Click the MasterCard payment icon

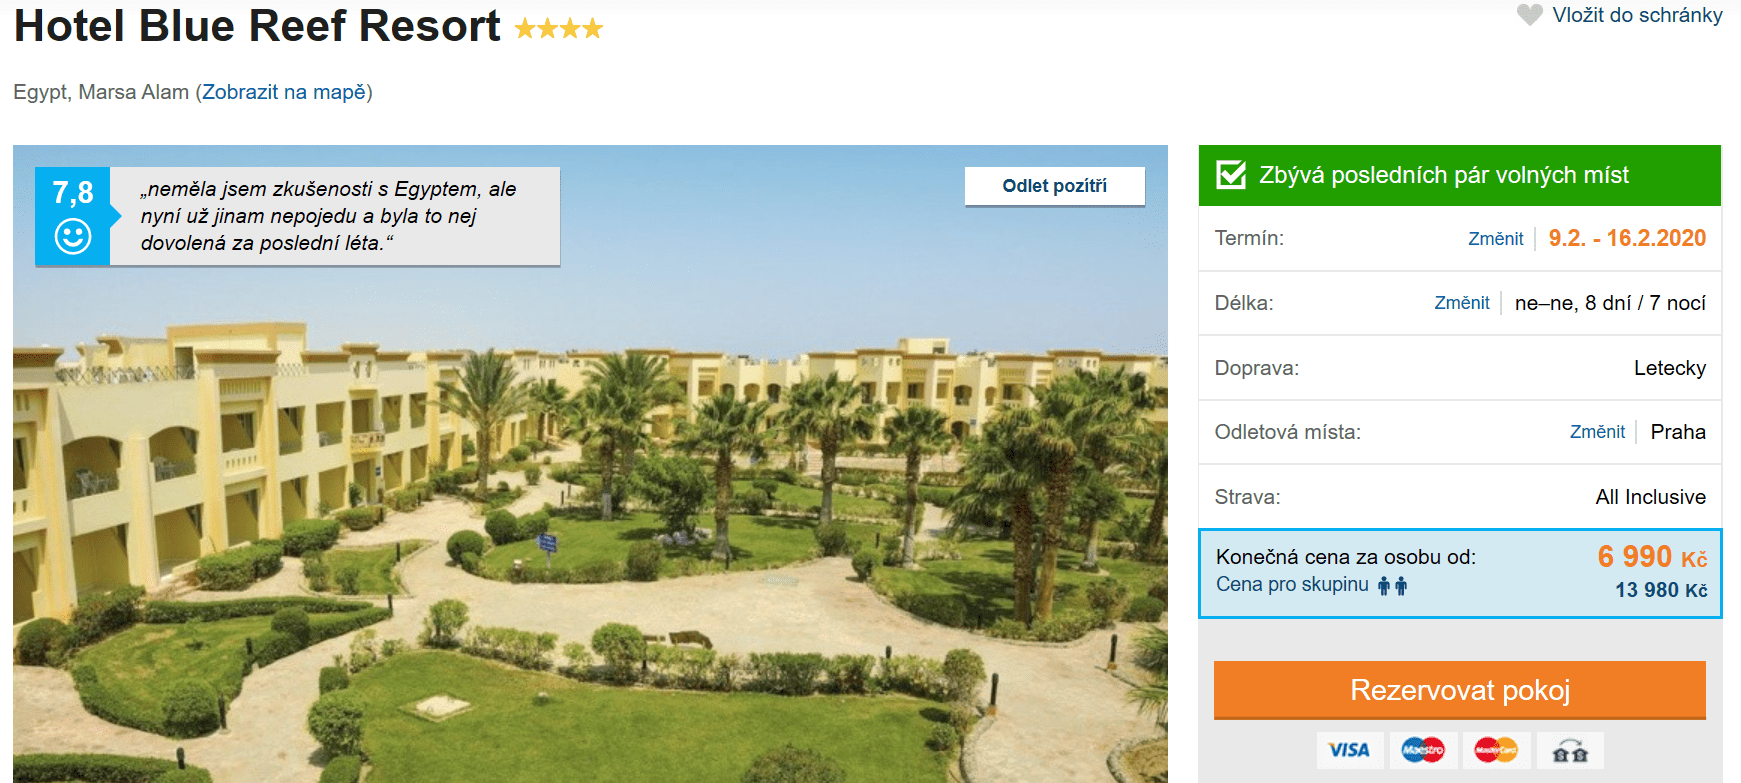[1496, 750]
